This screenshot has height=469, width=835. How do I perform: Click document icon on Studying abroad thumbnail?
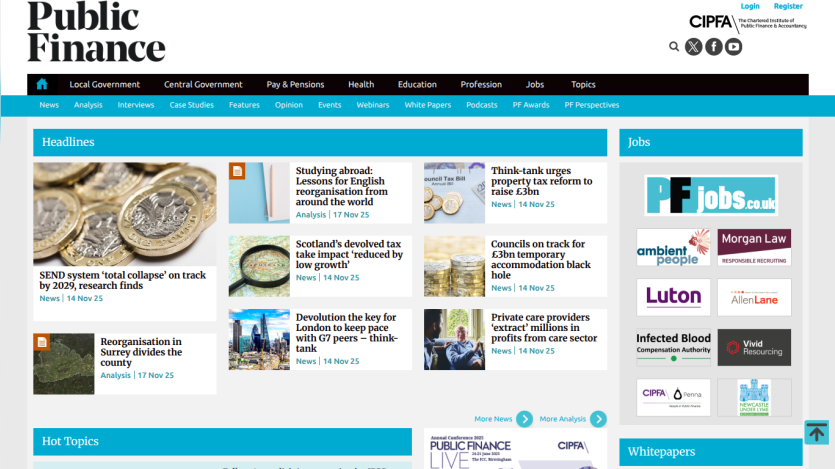tap(237, 171)
